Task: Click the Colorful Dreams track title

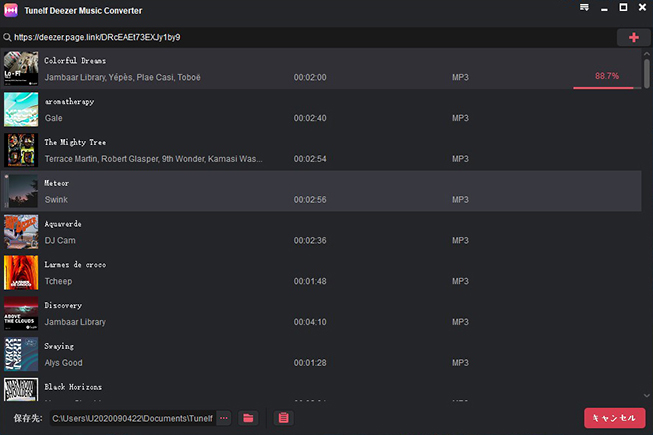Action: point(75,61)
